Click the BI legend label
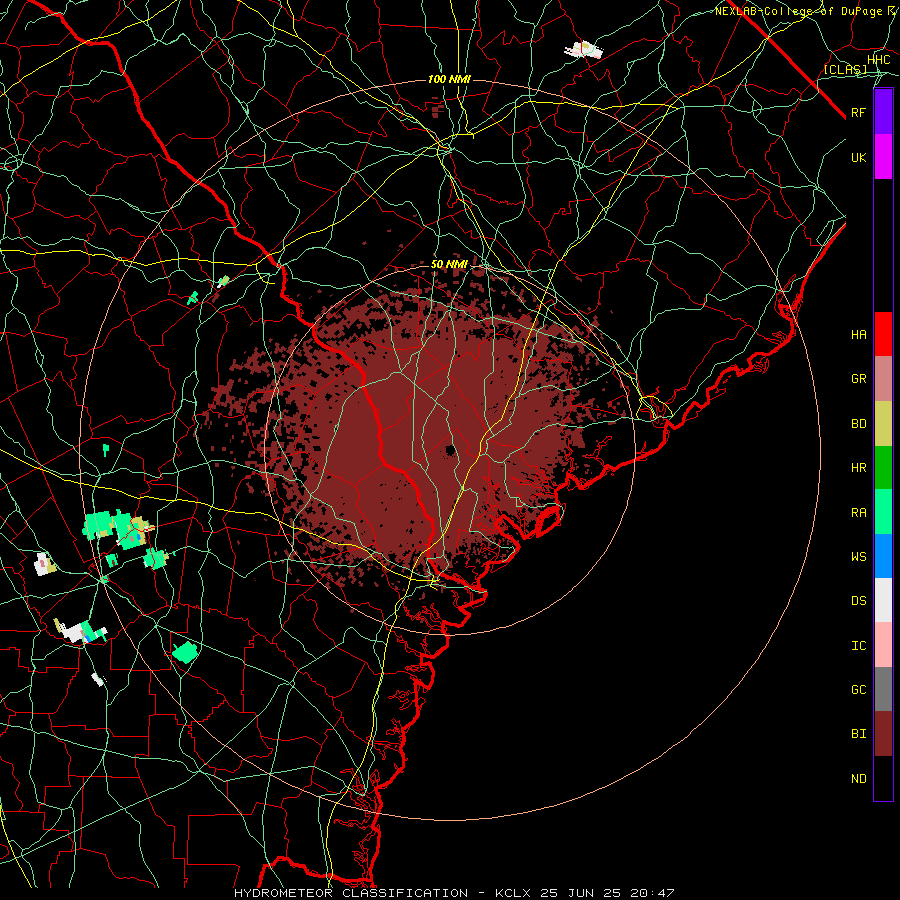This screenshot has height=900, width=900. (x=859, y=734)
